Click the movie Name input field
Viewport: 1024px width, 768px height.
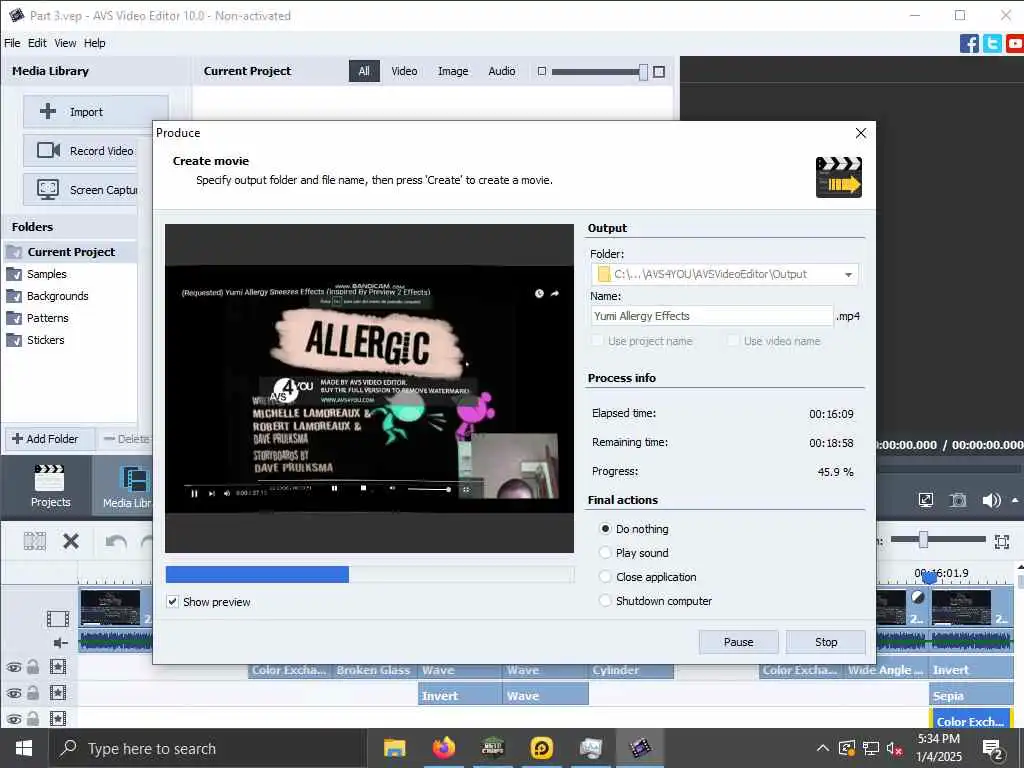click(712, 316)
